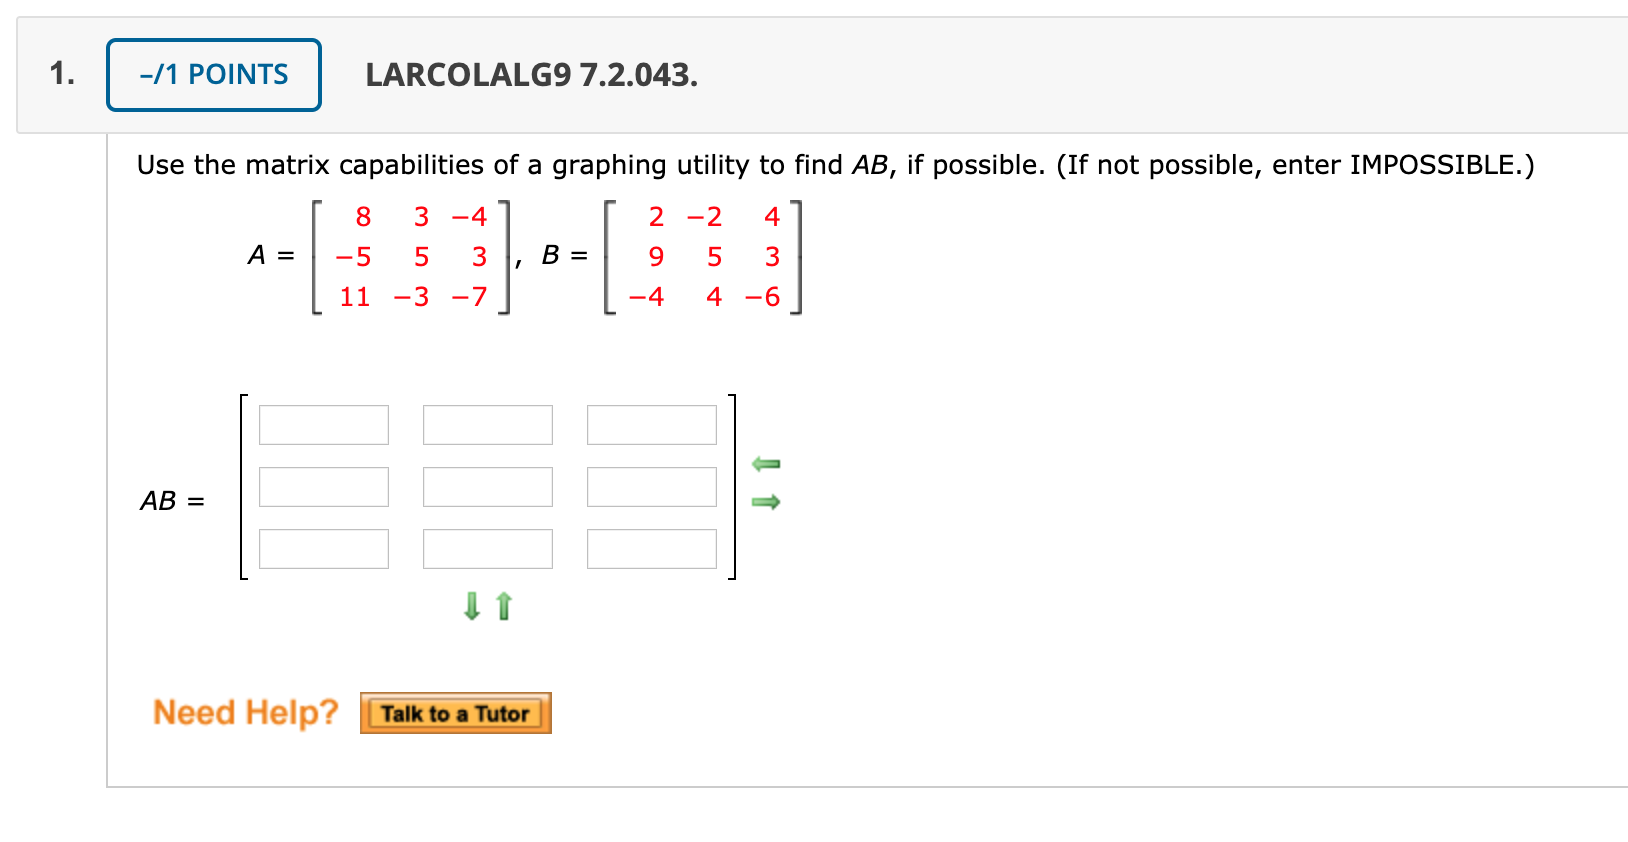Click the "-/1 POINTS" score button
The image size is (1628, 842).
[x=212, y=73]
